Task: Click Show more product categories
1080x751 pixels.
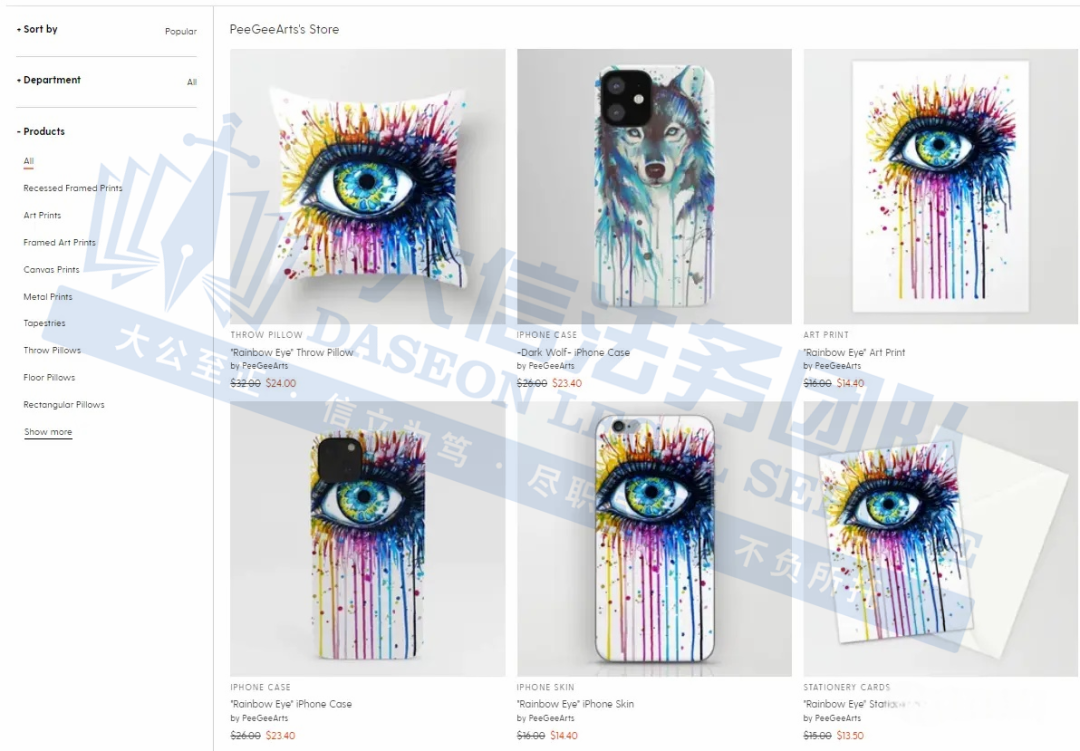Action: [48, 432]
